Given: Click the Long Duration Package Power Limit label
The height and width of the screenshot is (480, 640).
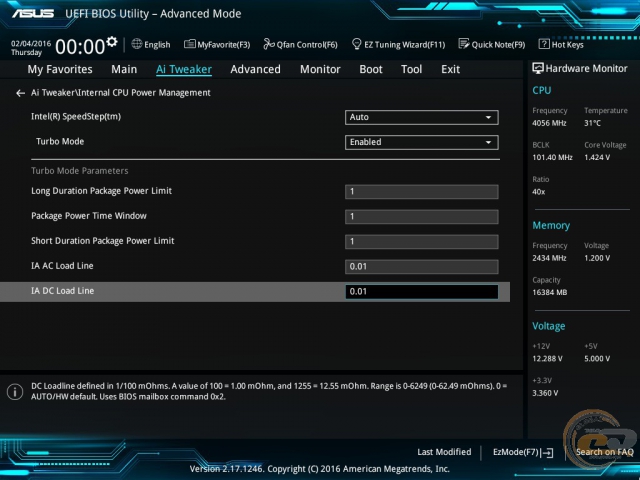Looking at the screenshot, I should tap(101, 191).
